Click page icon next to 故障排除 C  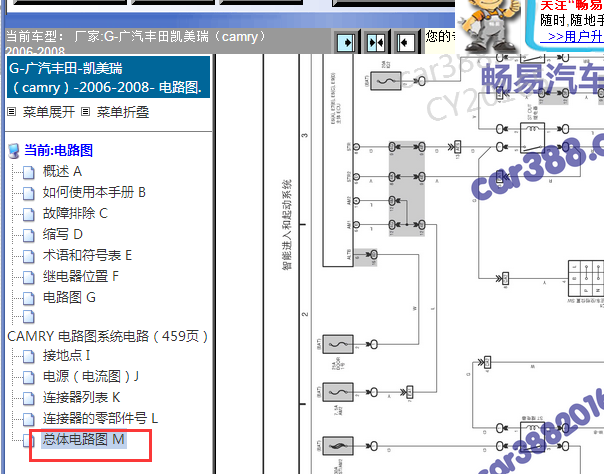29,214
